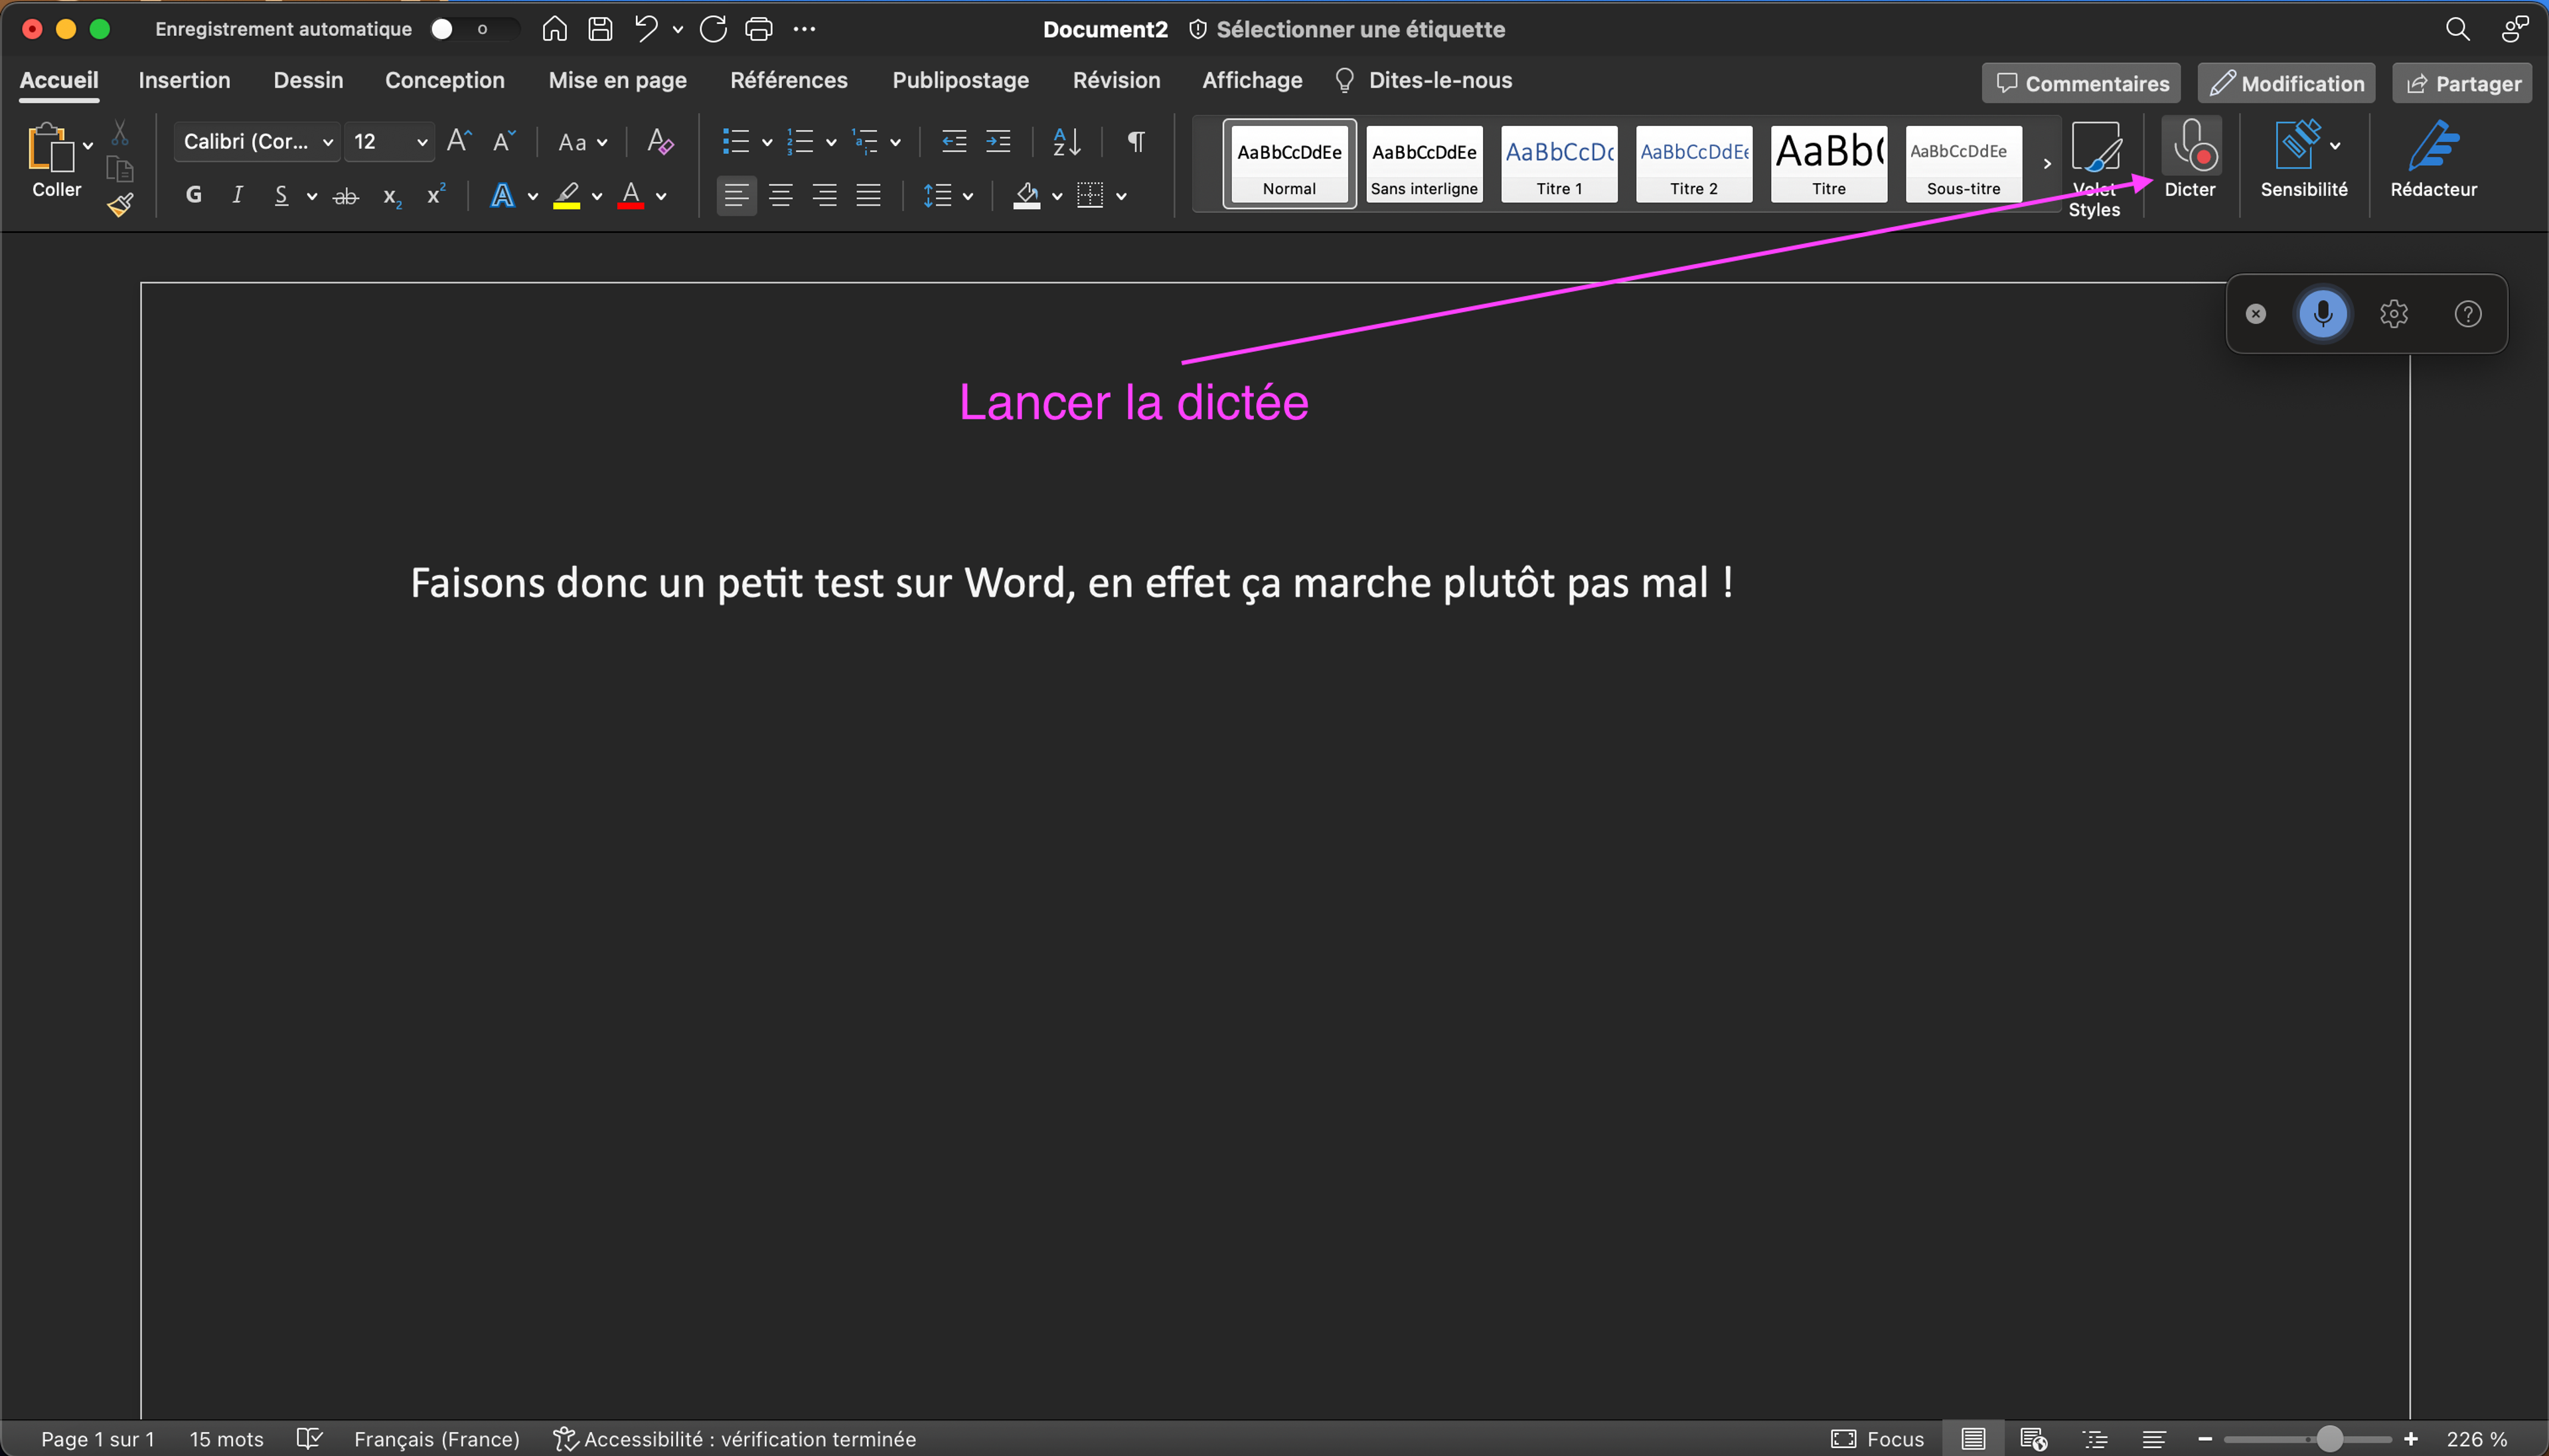
Task: Click the Home icon in the title bar
Action: [x=554, y=29]
